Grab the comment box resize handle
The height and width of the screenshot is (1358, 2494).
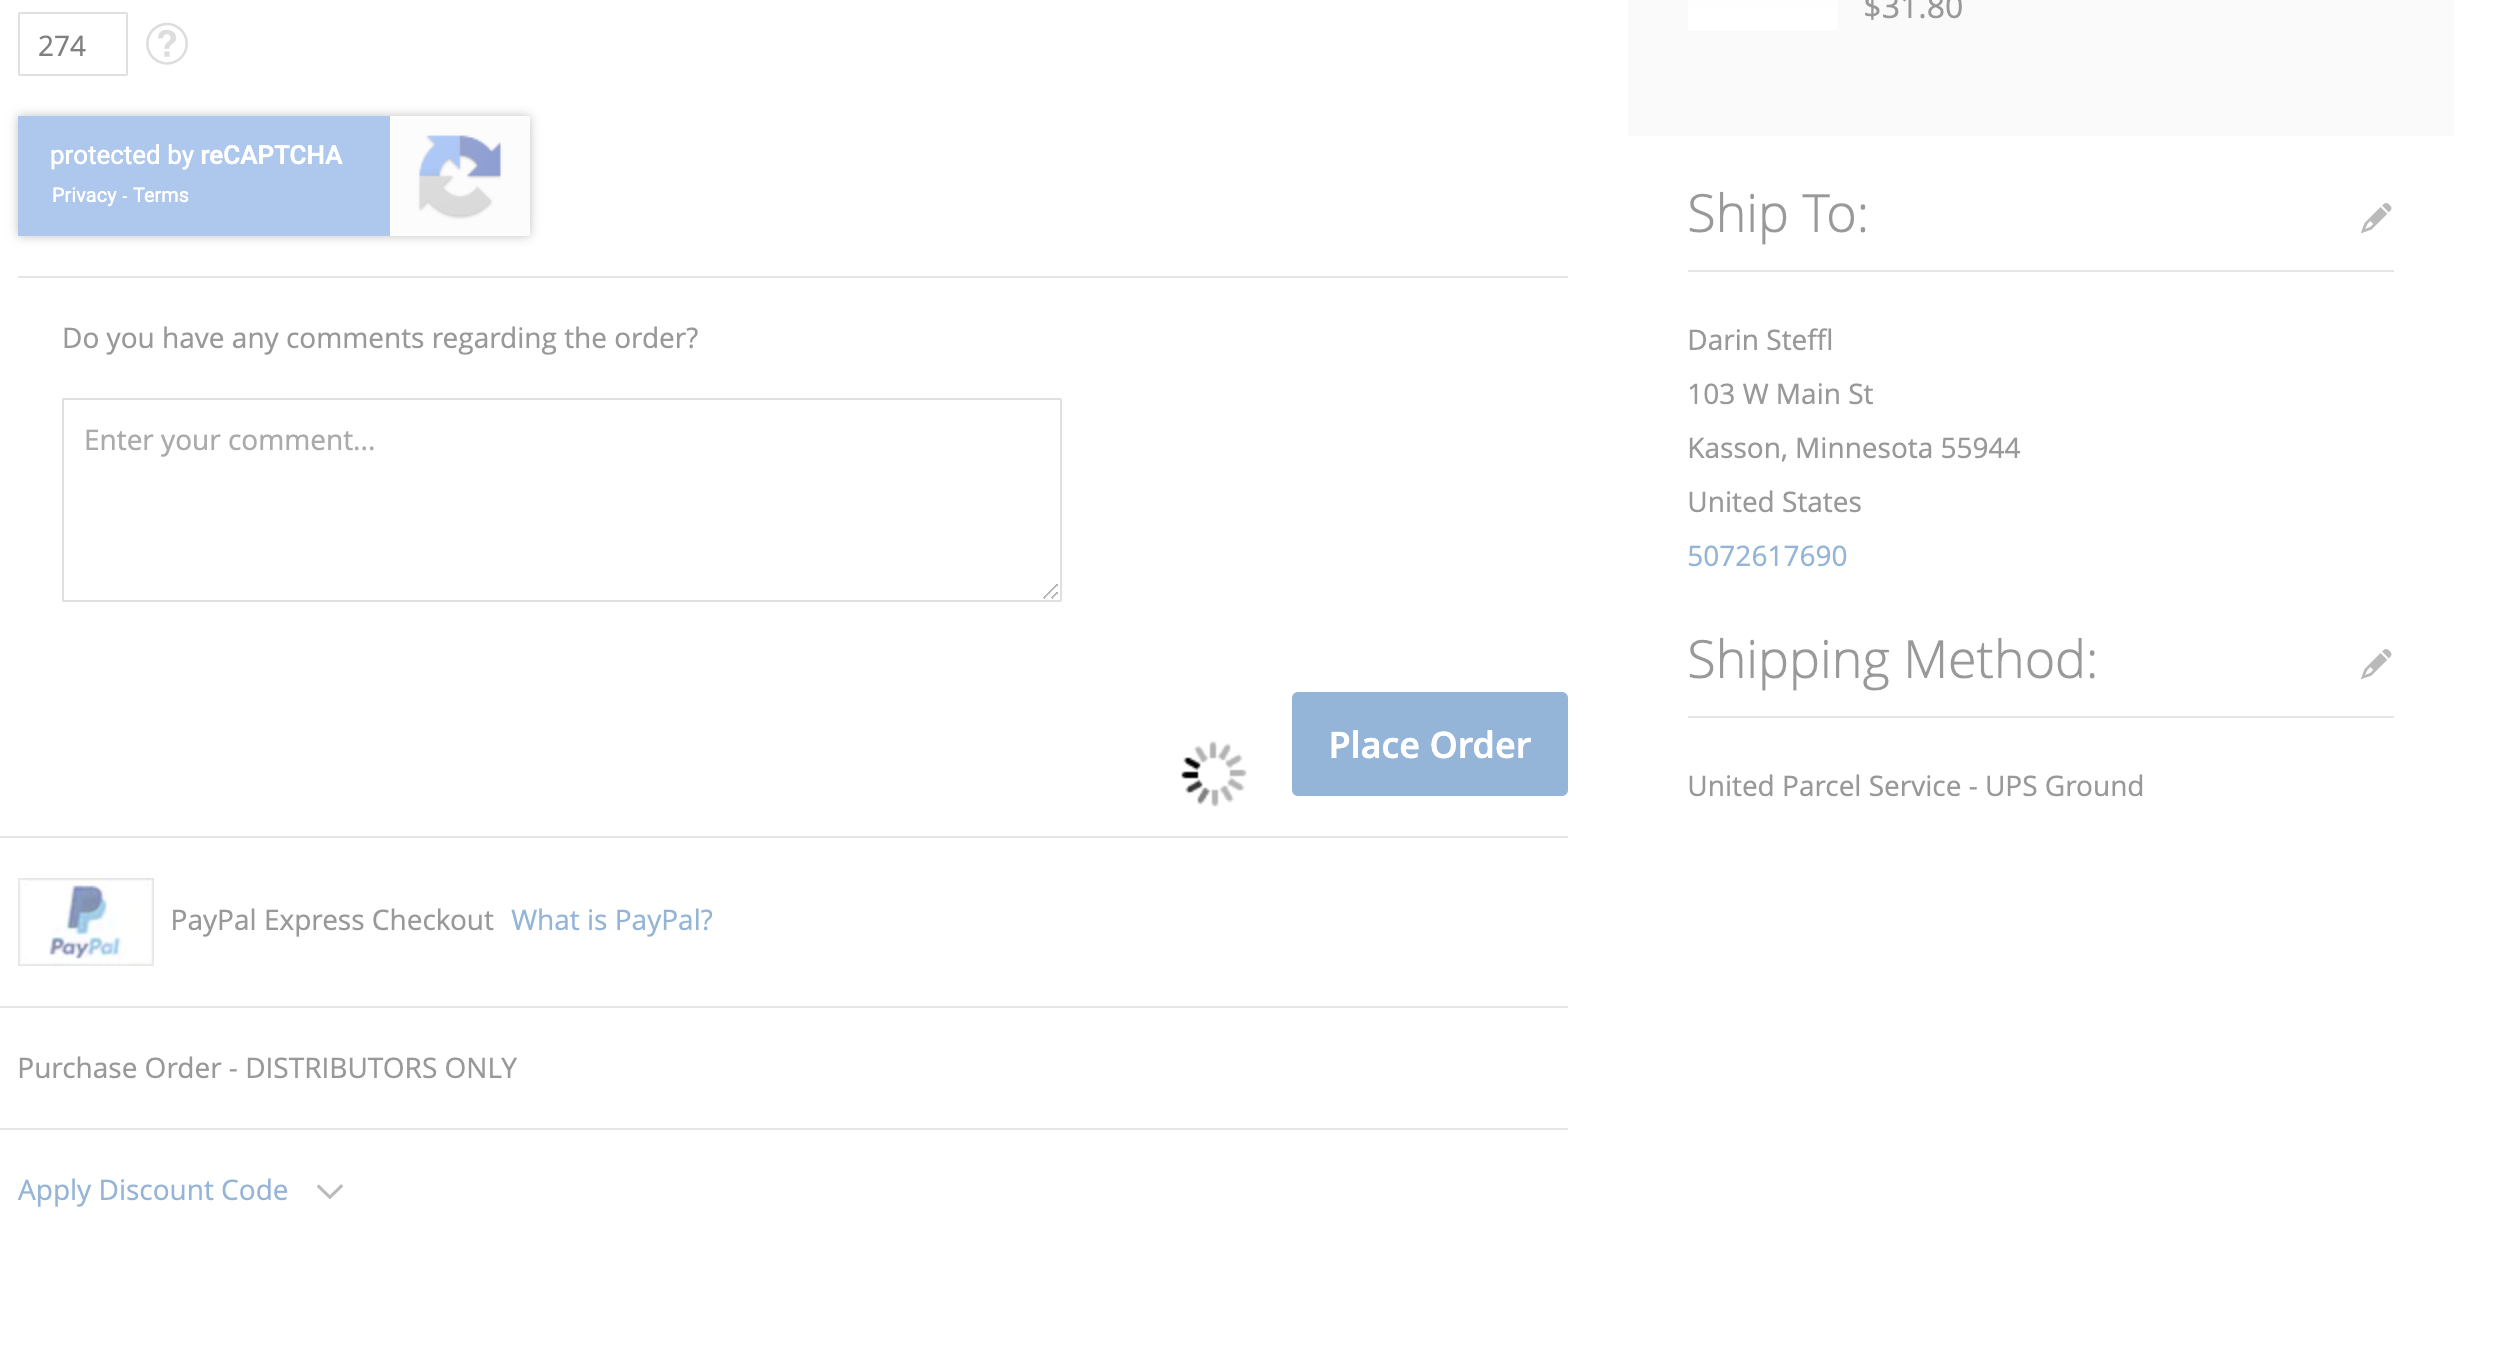coord(1050,592)
